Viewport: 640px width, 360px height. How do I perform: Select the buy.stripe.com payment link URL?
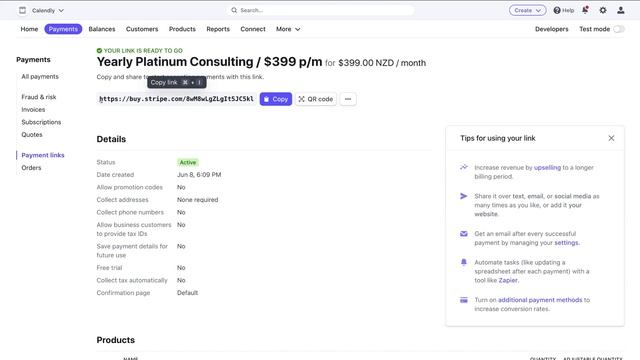pyautogui.click(x=177, y=99)
